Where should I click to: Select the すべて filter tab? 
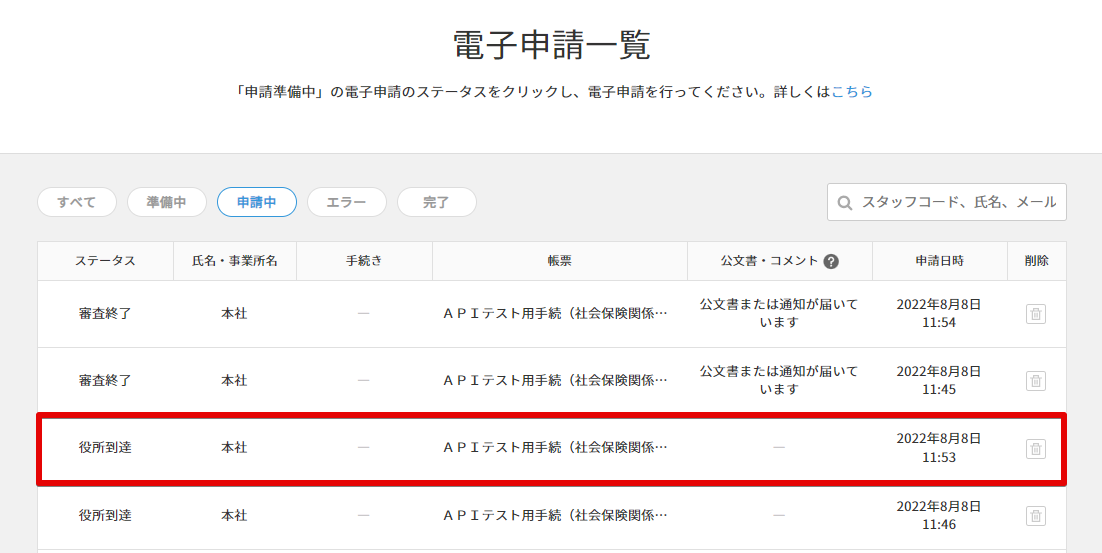point(77,202)
